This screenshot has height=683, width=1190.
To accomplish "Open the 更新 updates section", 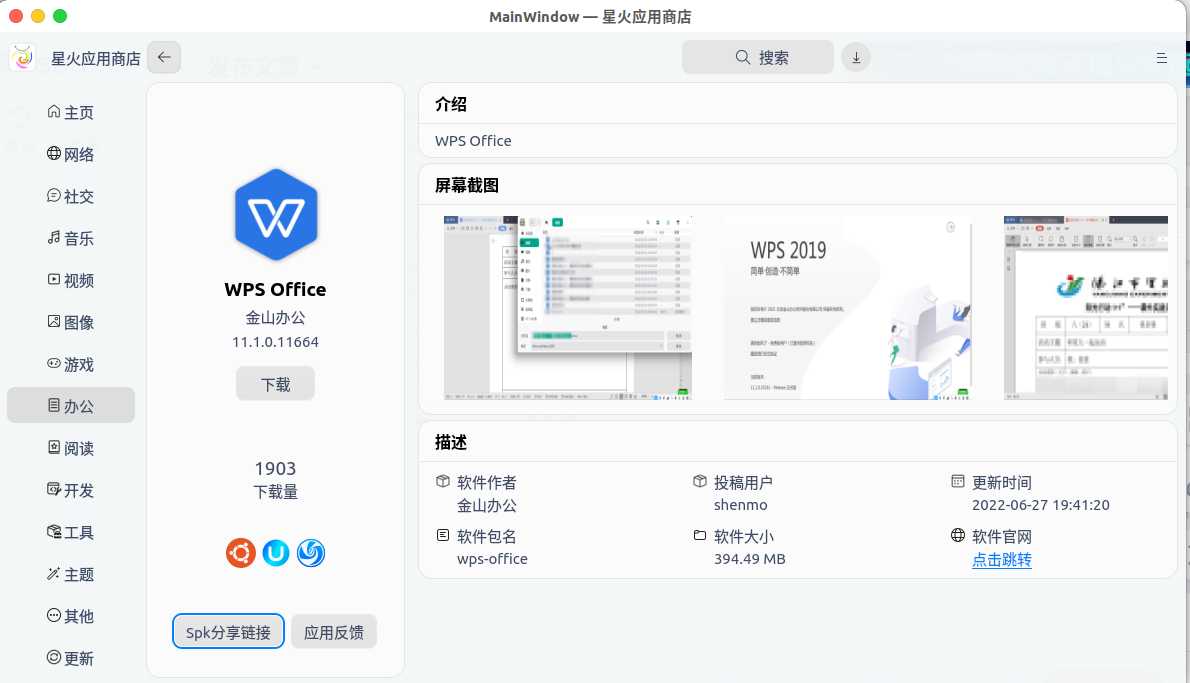I will [x=71, y=658].
